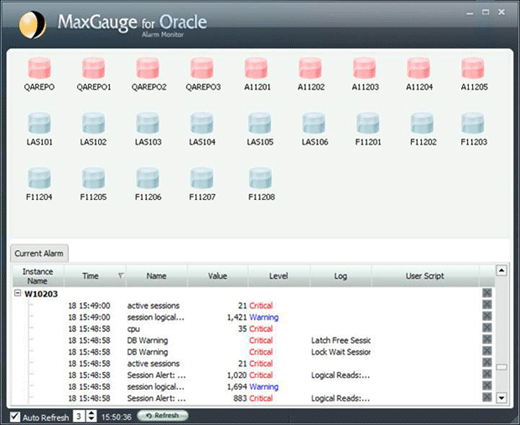Select the QAREPO database instance icon
The image size is (520, 425).
pyautogui.click(x=39, y=68)
